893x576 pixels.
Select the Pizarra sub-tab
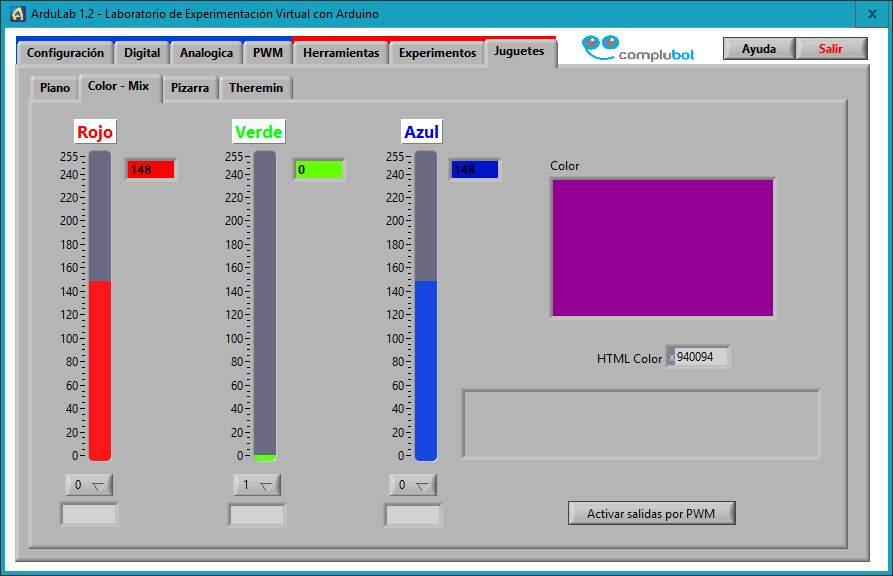point(190,88)
